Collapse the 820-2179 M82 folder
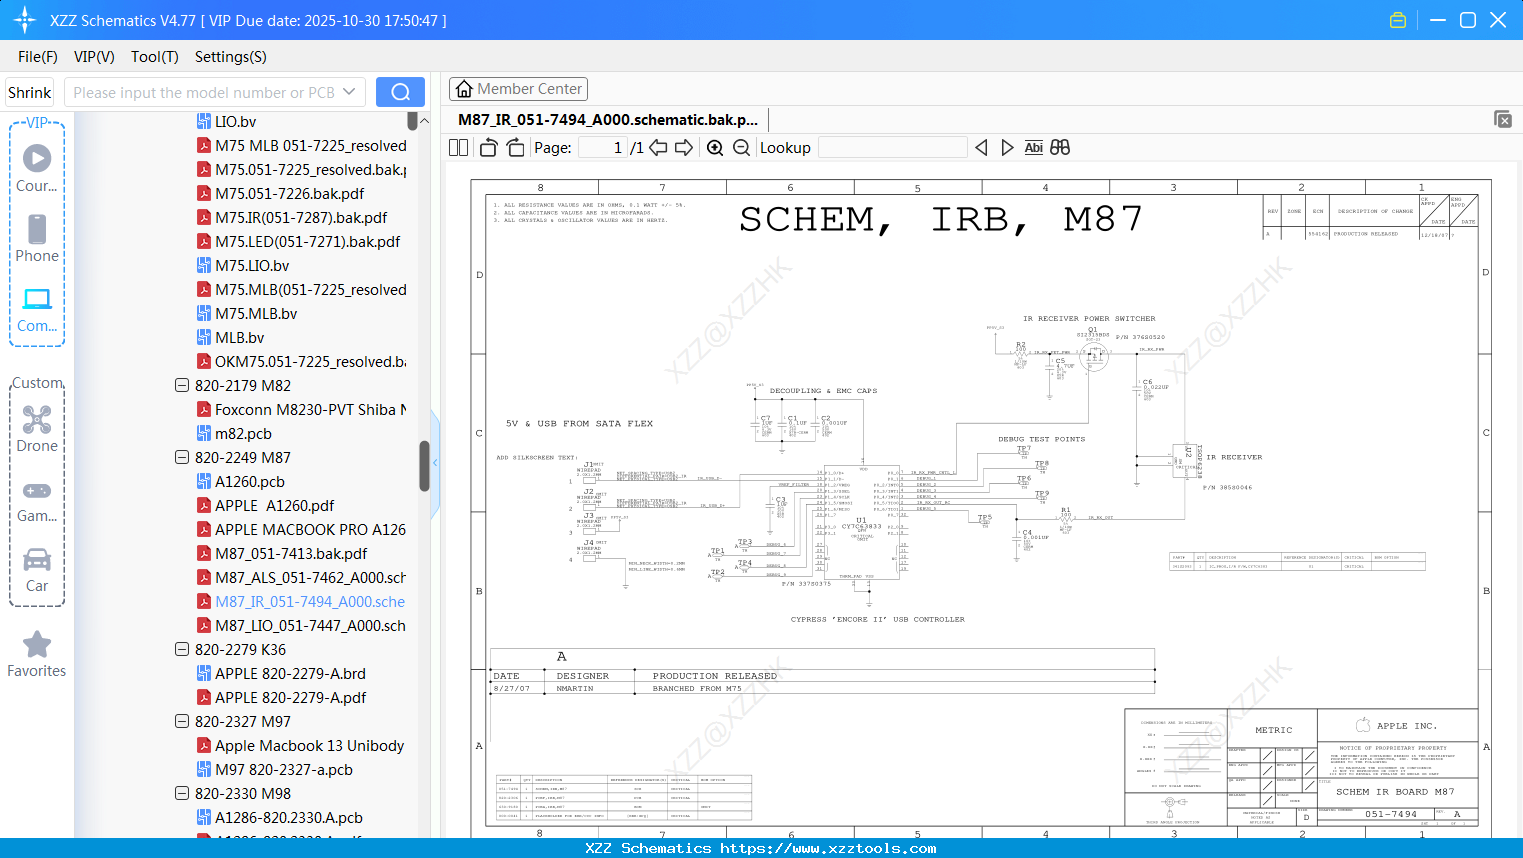 point(182,386)
